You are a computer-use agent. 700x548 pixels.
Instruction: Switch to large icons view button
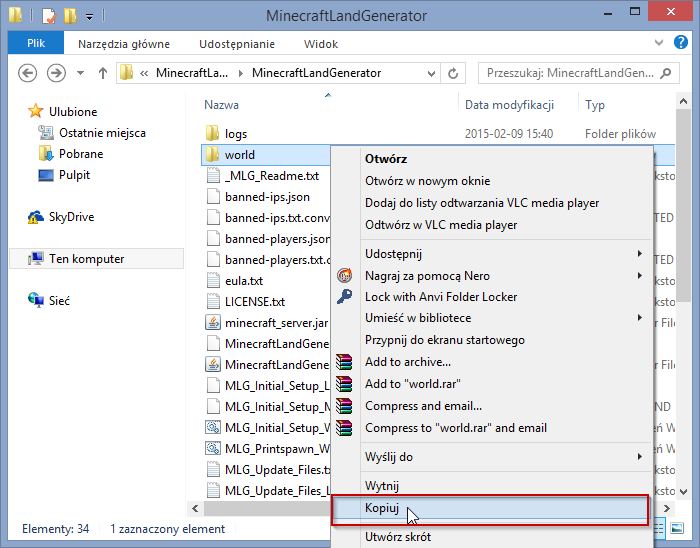677,529
